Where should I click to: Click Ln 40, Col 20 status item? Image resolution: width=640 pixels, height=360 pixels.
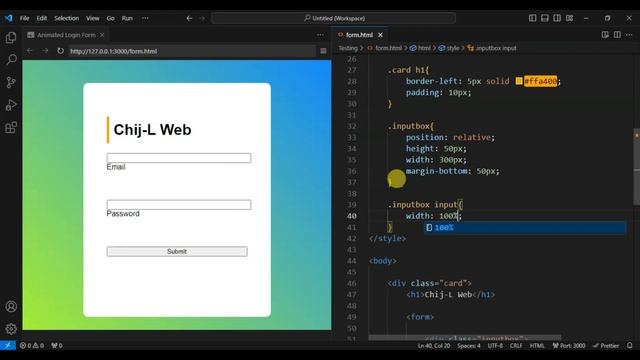[434, 345]
